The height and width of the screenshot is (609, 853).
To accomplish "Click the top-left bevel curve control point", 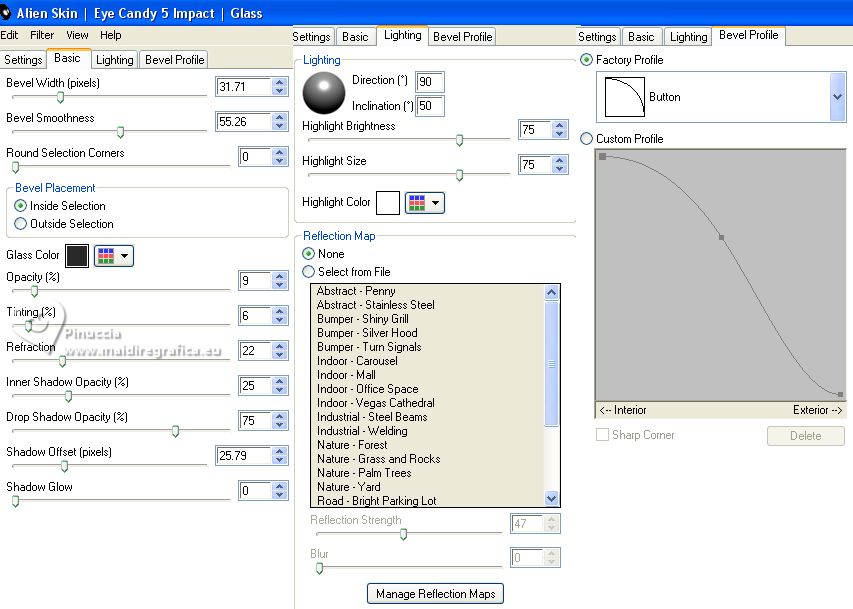I will 602,156.
